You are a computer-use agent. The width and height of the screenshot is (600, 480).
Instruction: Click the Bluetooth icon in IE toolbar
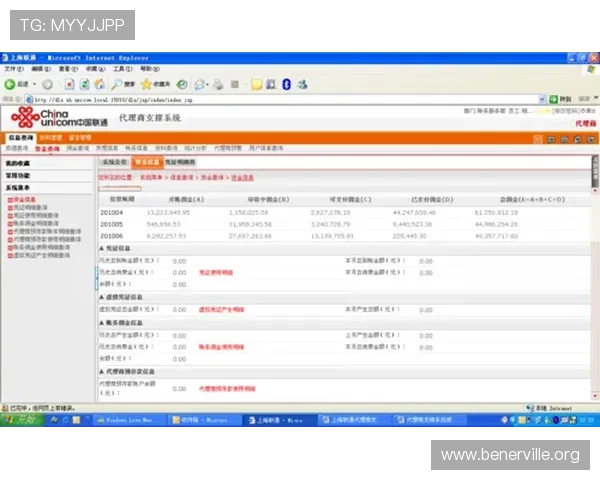286,85
